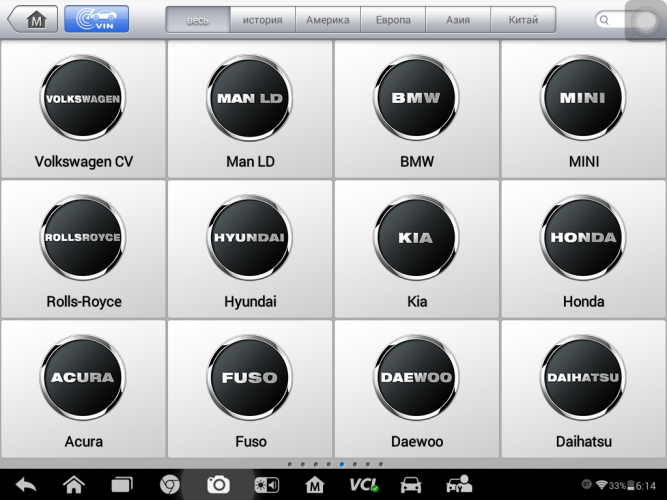Jump to the last page dot

[381, 464]
